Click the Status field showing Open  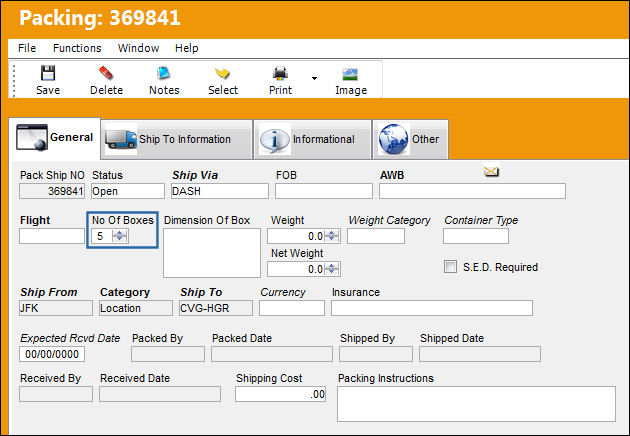coord(128,191)
